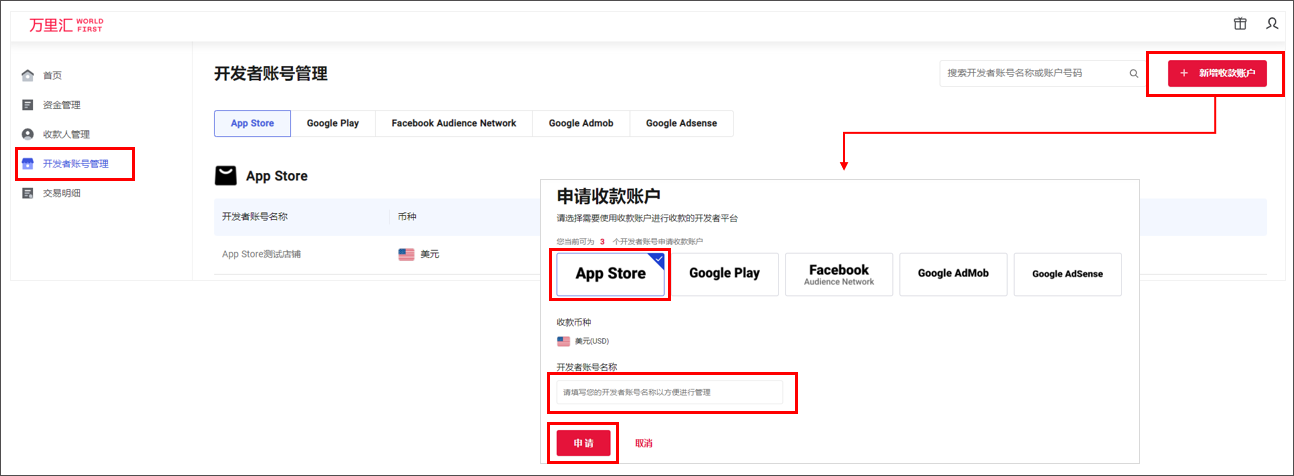The width and height of the screenshot is (1294, 476).
Task: Click the US flag beside 美元(USD)
Action: [564, 341]
